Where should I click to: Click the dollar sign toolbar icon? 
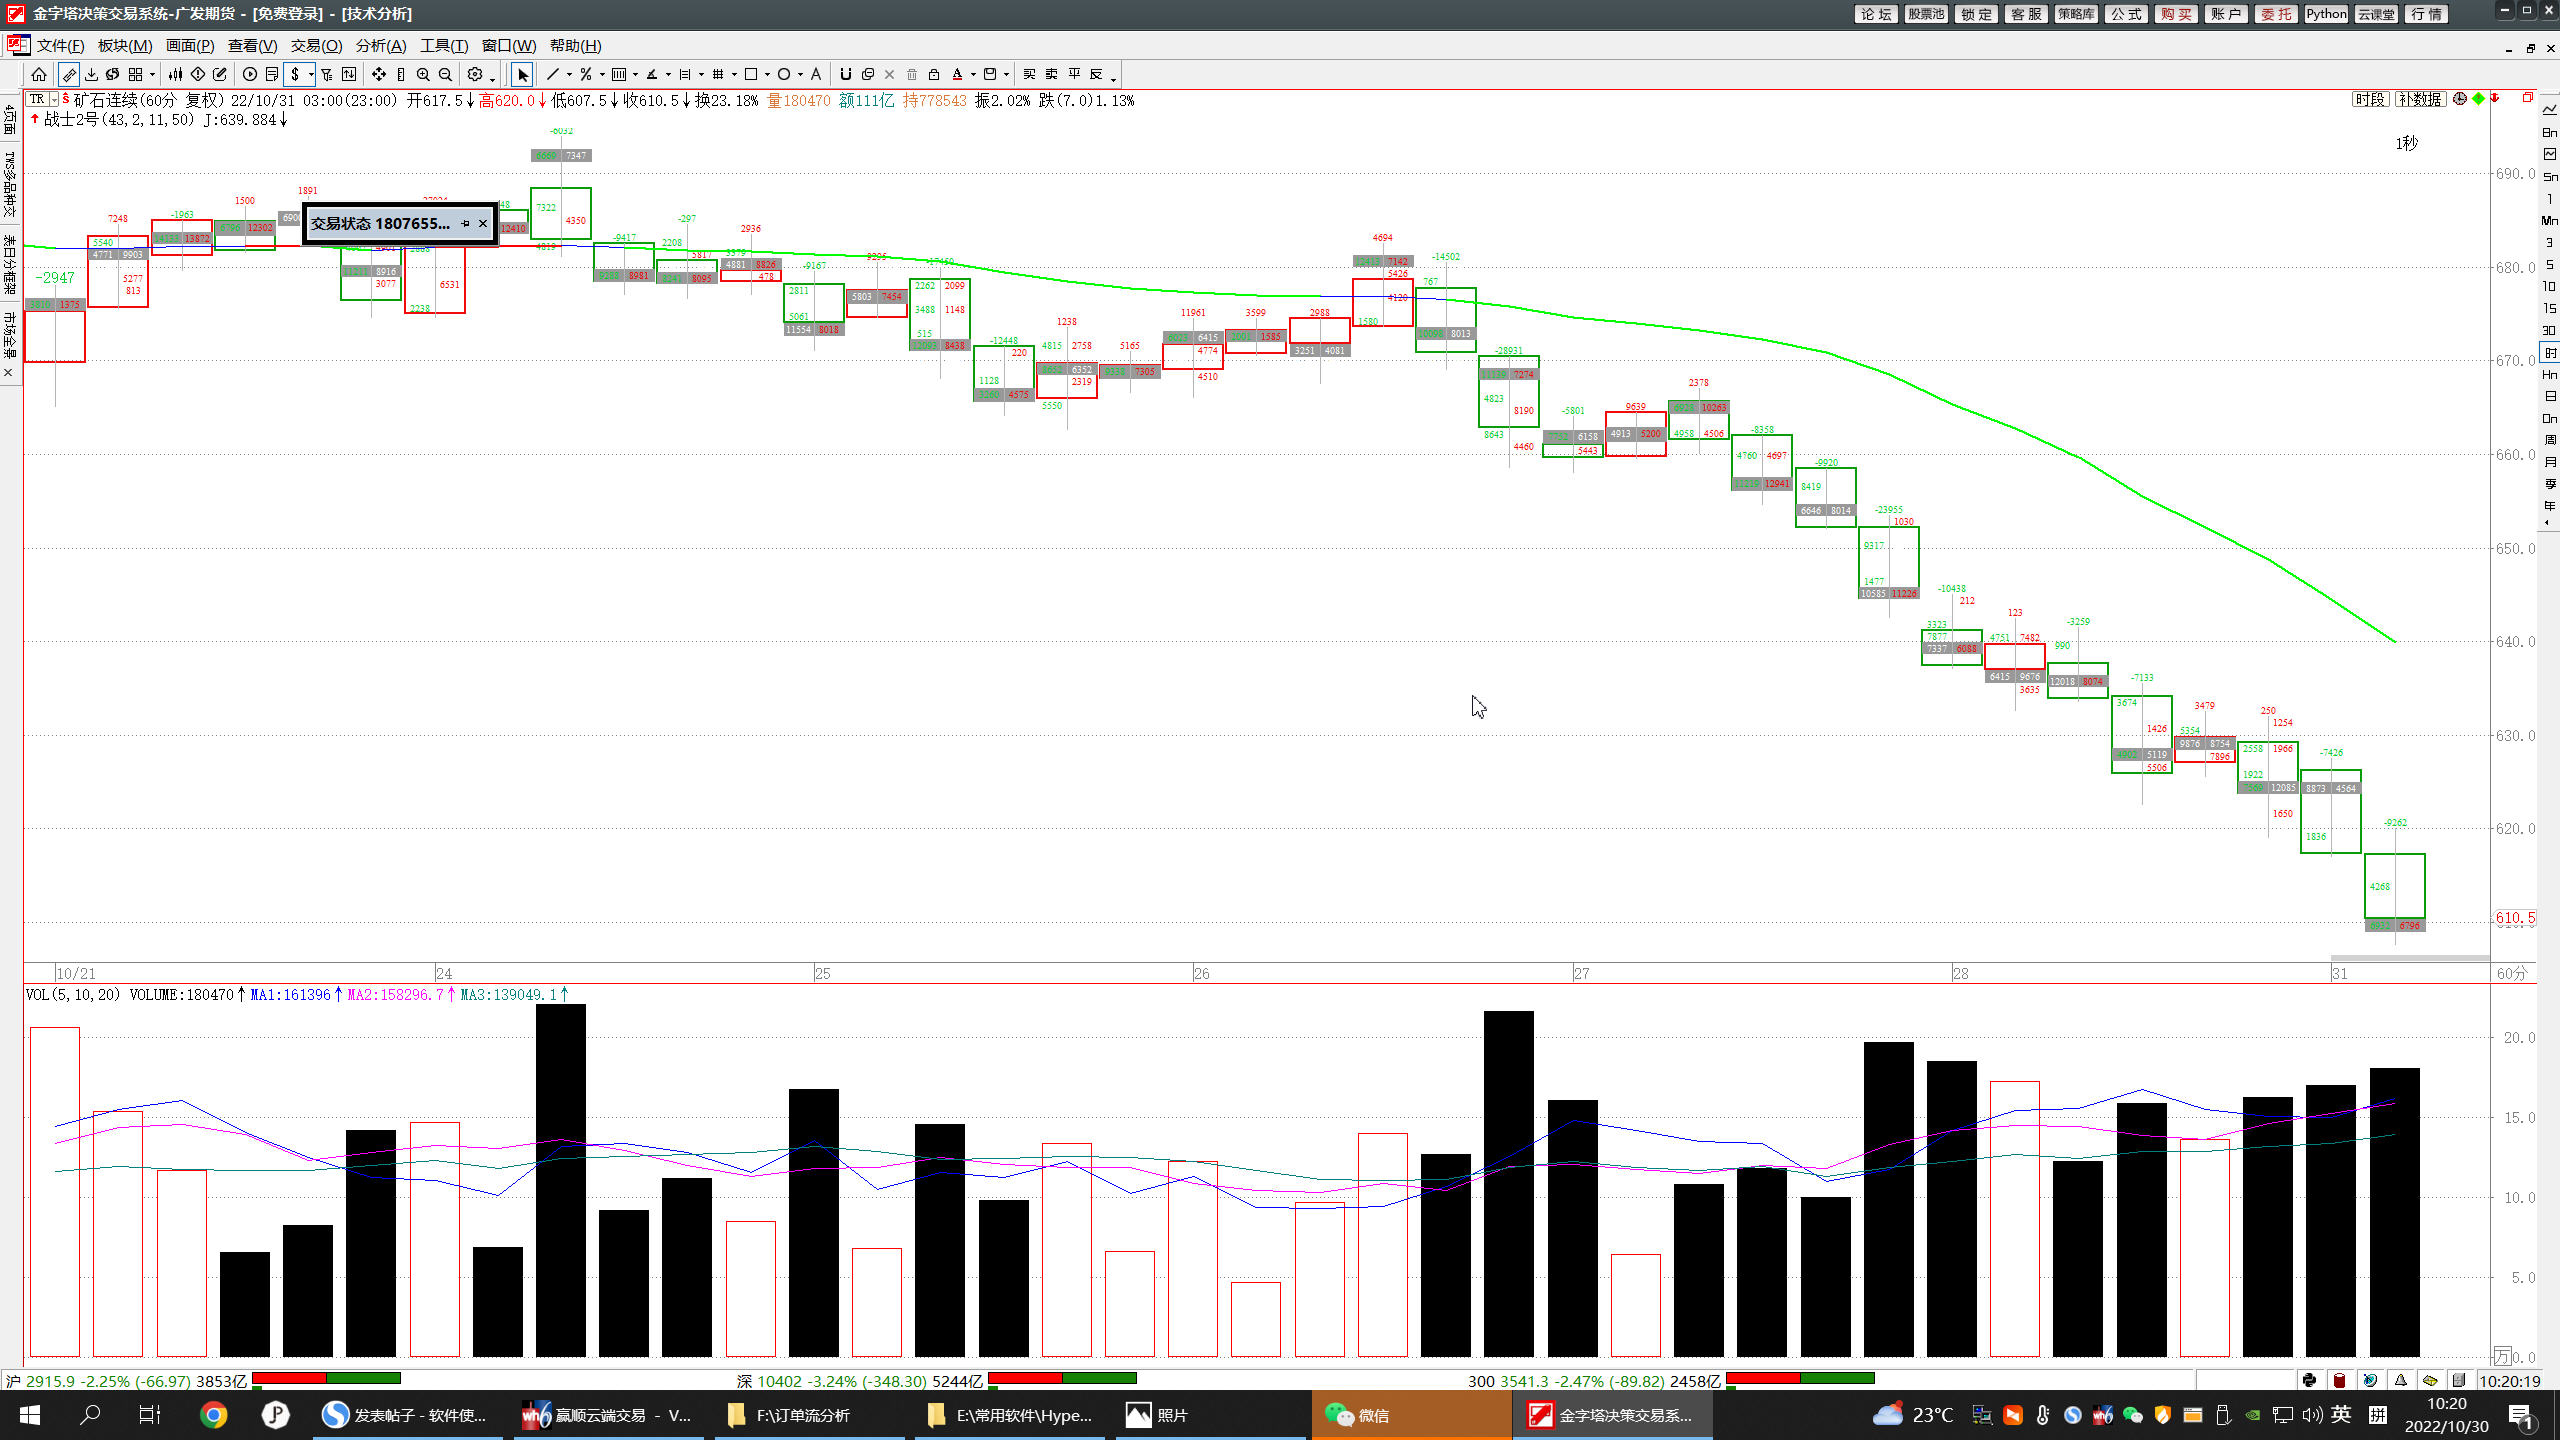[295, 74]
